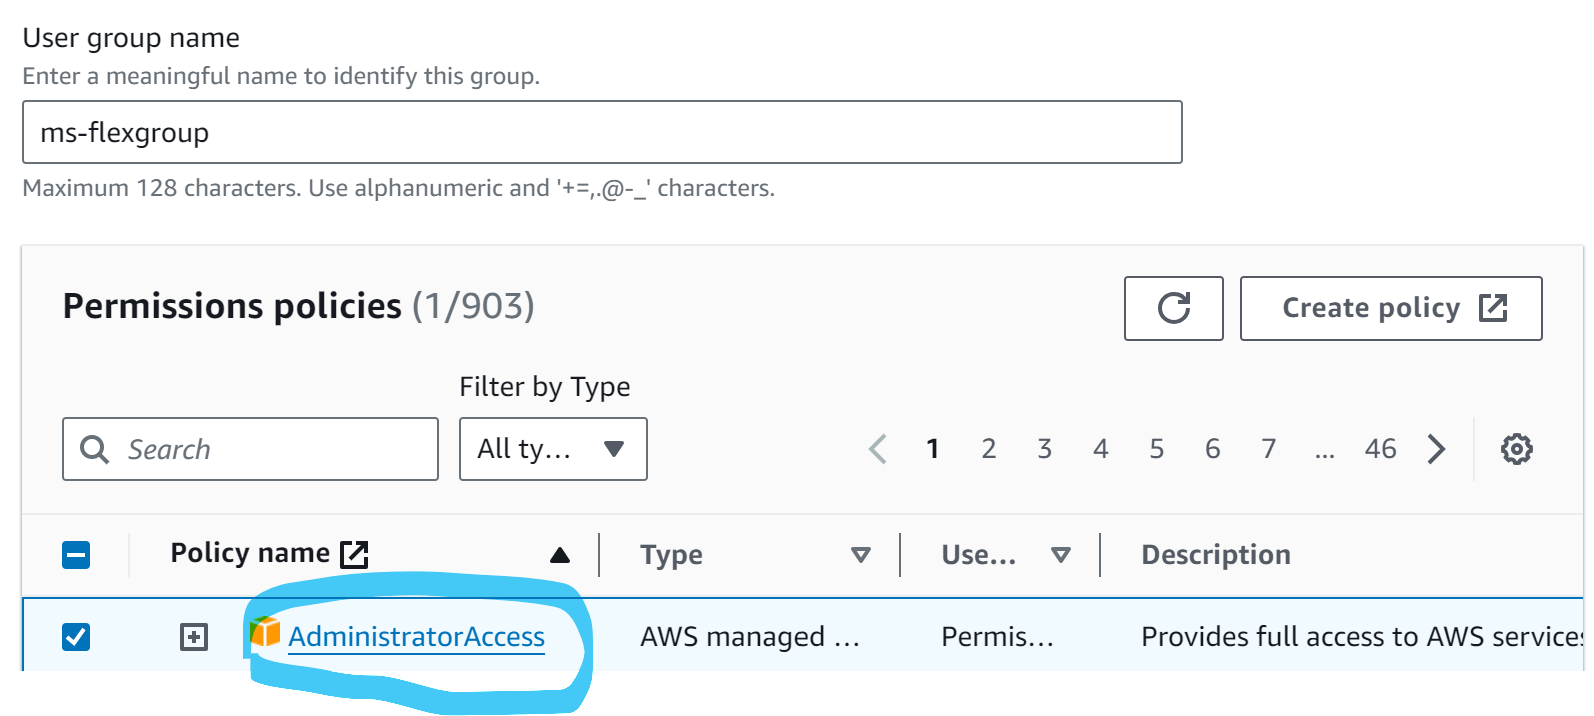Go to page 7
The image size is (1594, 716).
(1268, 449)
